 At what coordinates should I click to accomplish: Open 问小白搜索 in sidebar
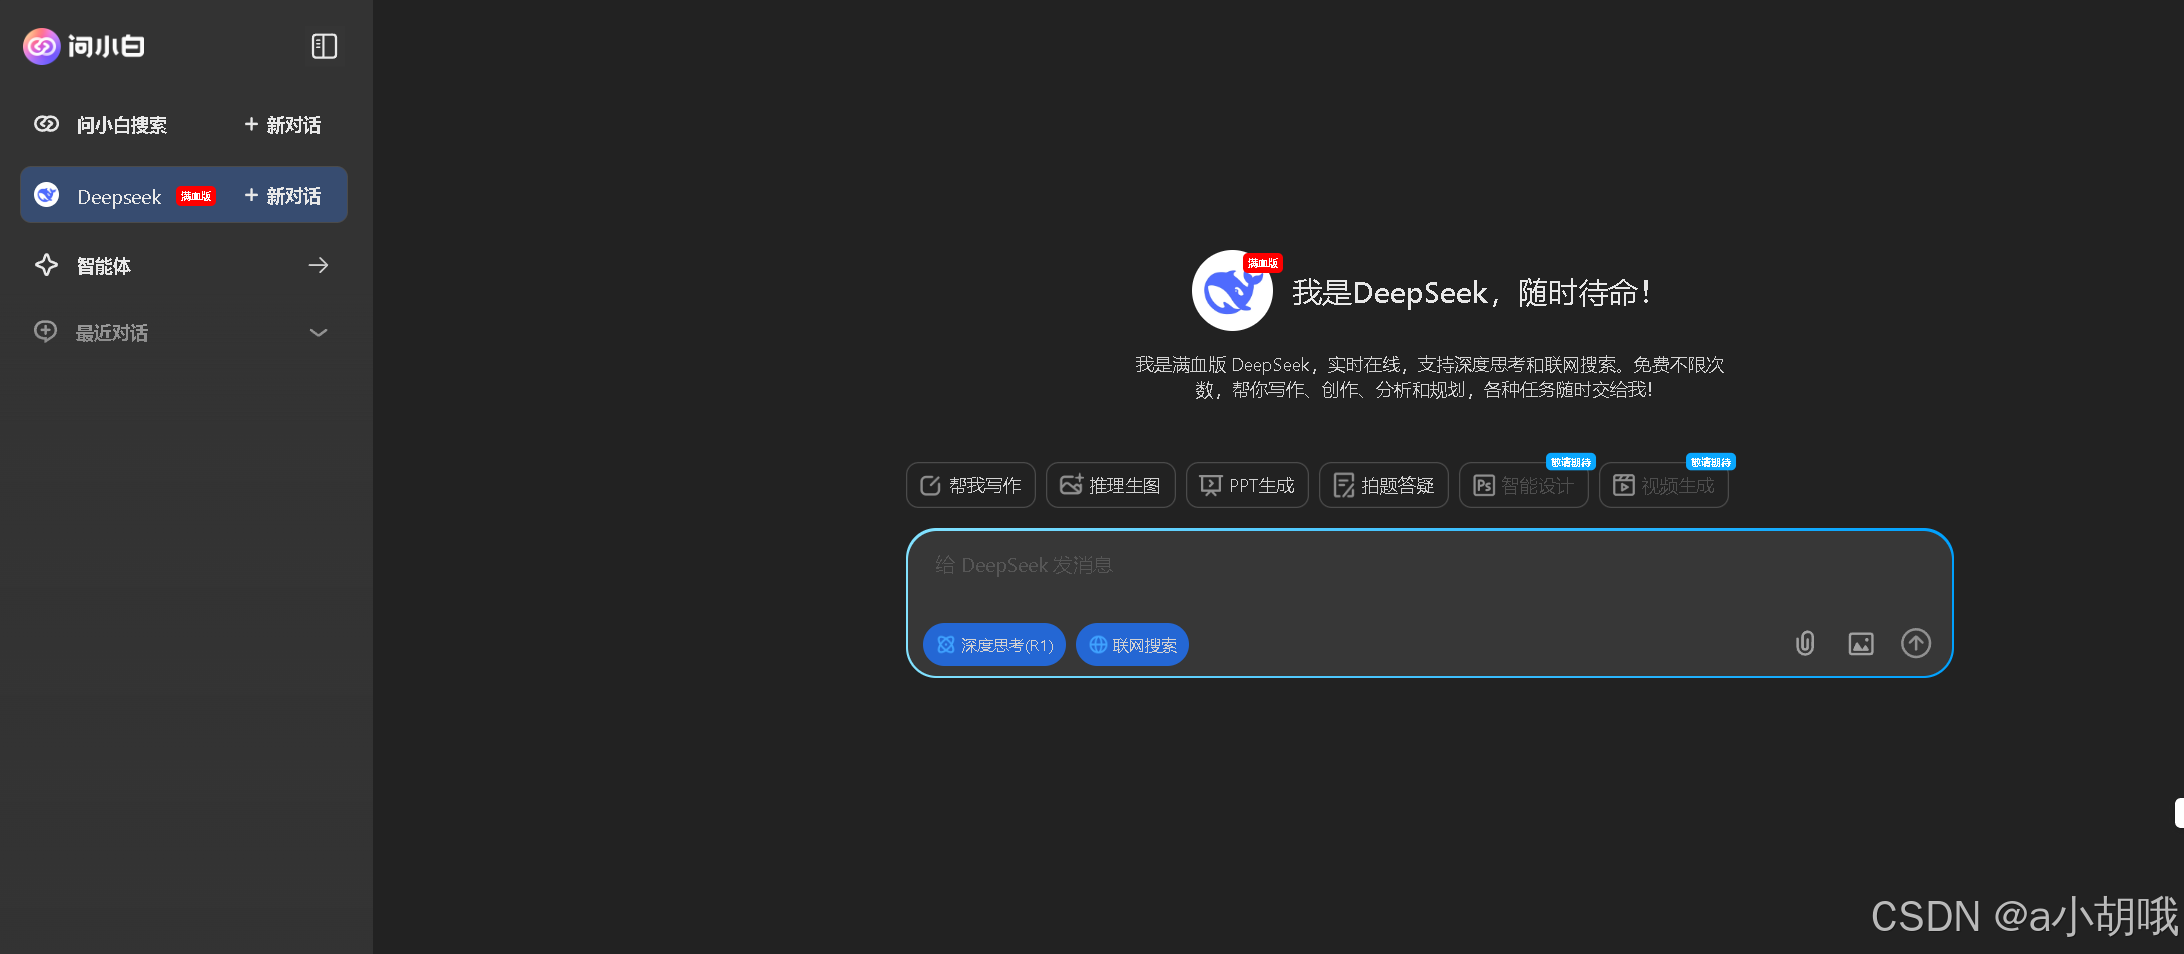point(122,125)
